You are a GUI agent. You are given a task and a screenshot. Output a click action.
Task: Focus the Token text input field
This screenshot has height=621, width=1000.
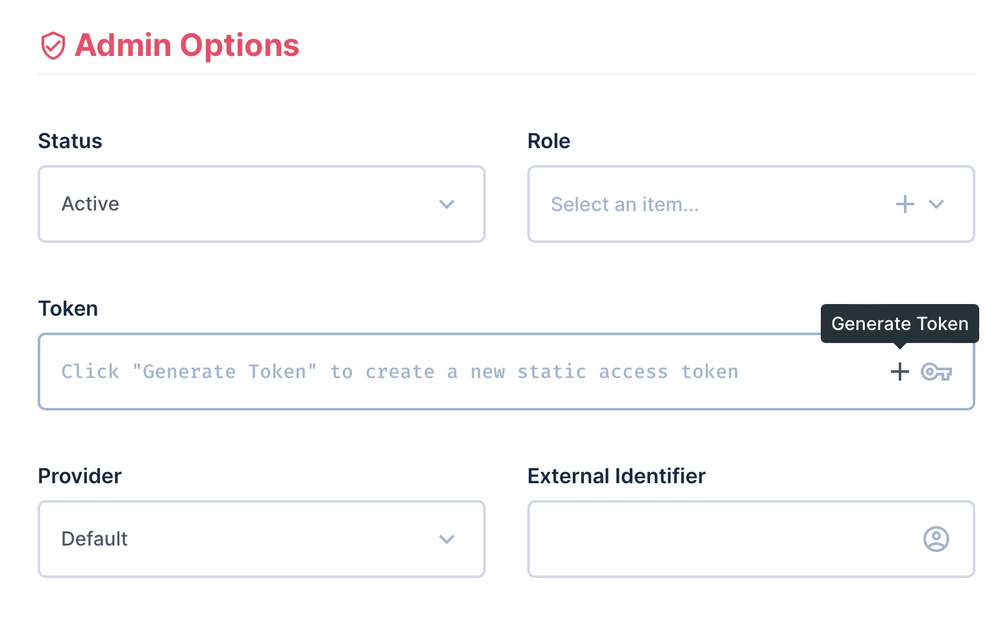coord(450,372)
